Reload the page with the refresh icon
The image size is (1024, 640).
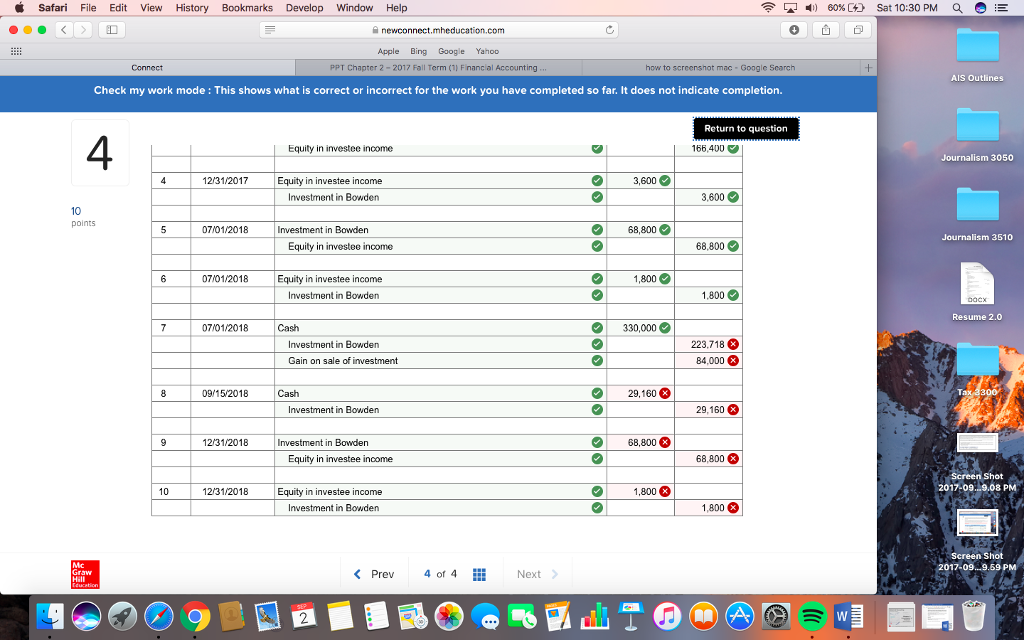pos(609,30)
